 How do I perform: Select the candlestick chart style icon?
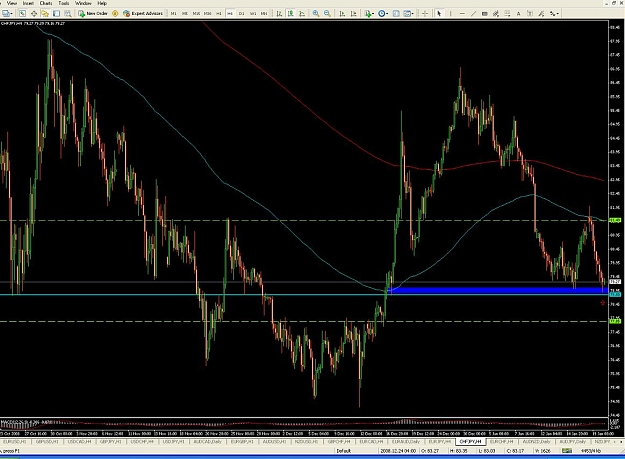pos(291,14)
